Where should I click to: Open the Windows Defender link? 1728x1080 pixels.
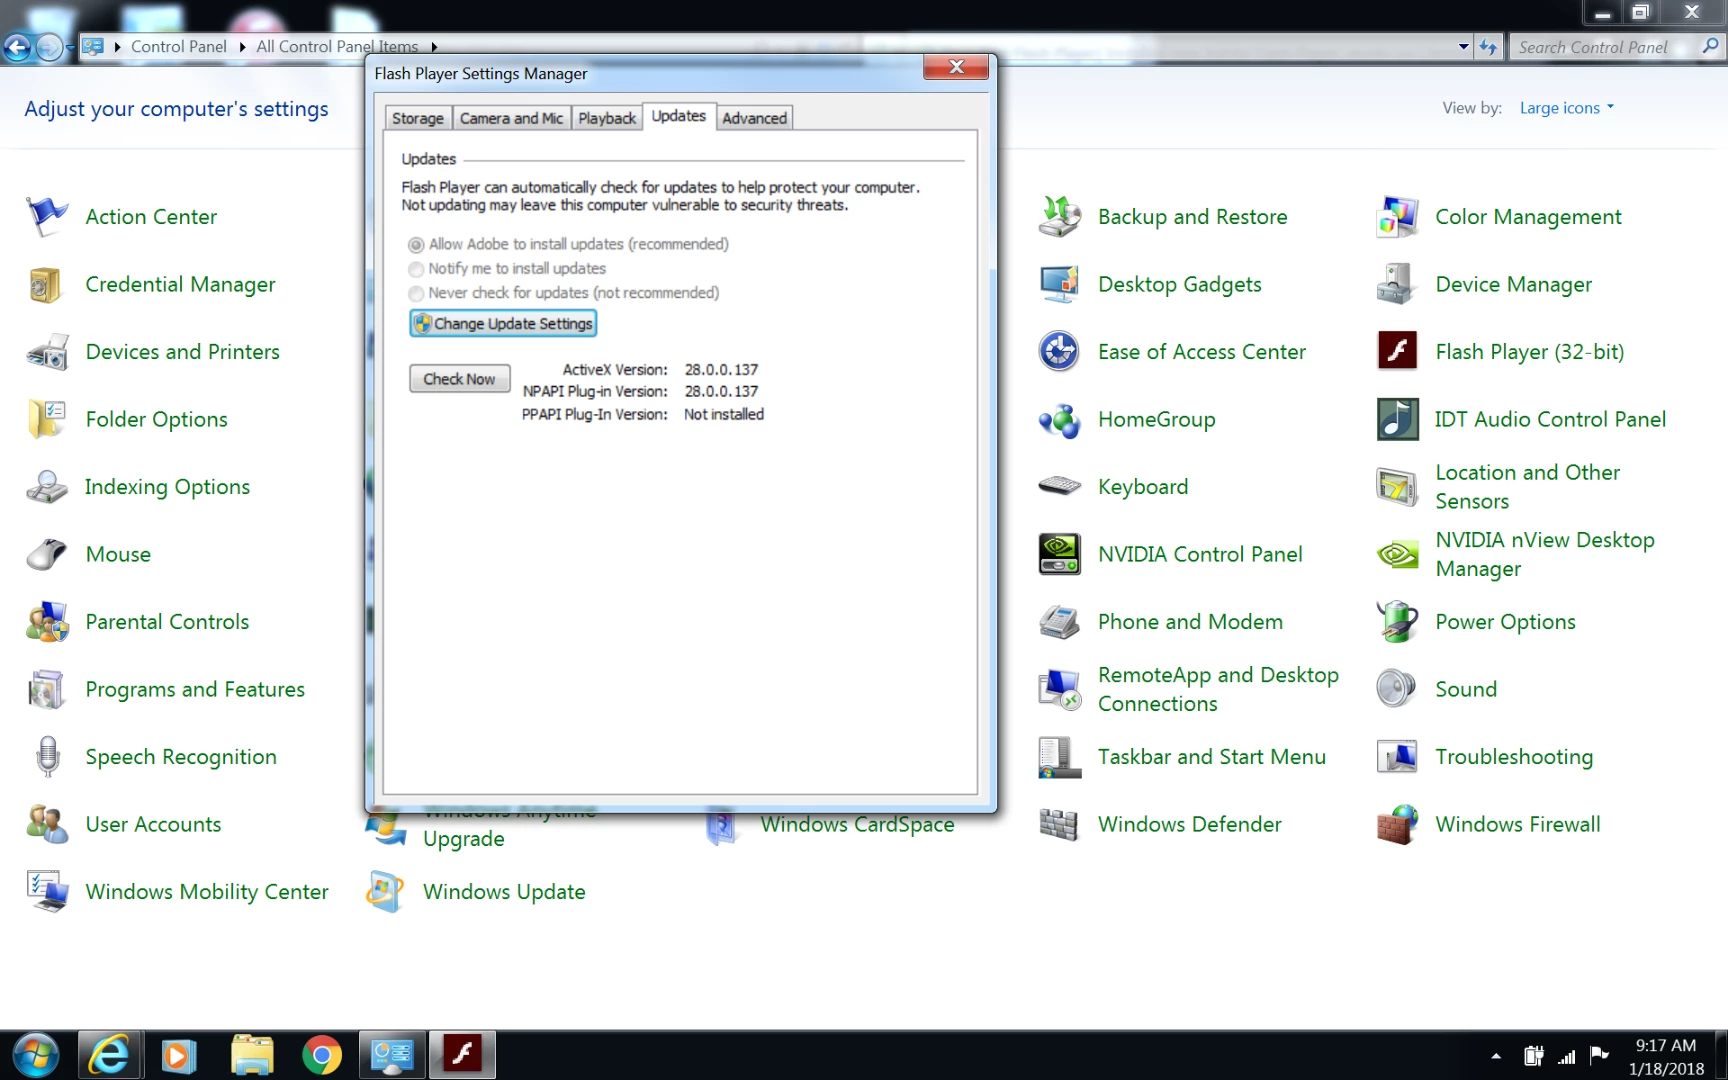click(x=1189, y=824)
